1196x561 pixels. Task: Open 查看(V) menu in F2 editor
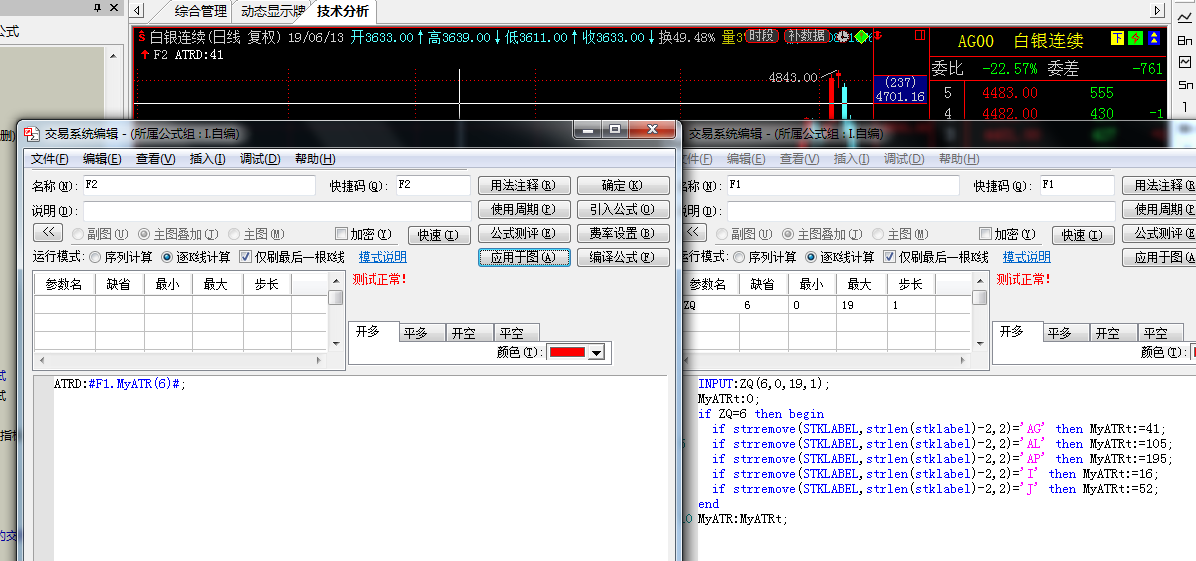[156, 159]
